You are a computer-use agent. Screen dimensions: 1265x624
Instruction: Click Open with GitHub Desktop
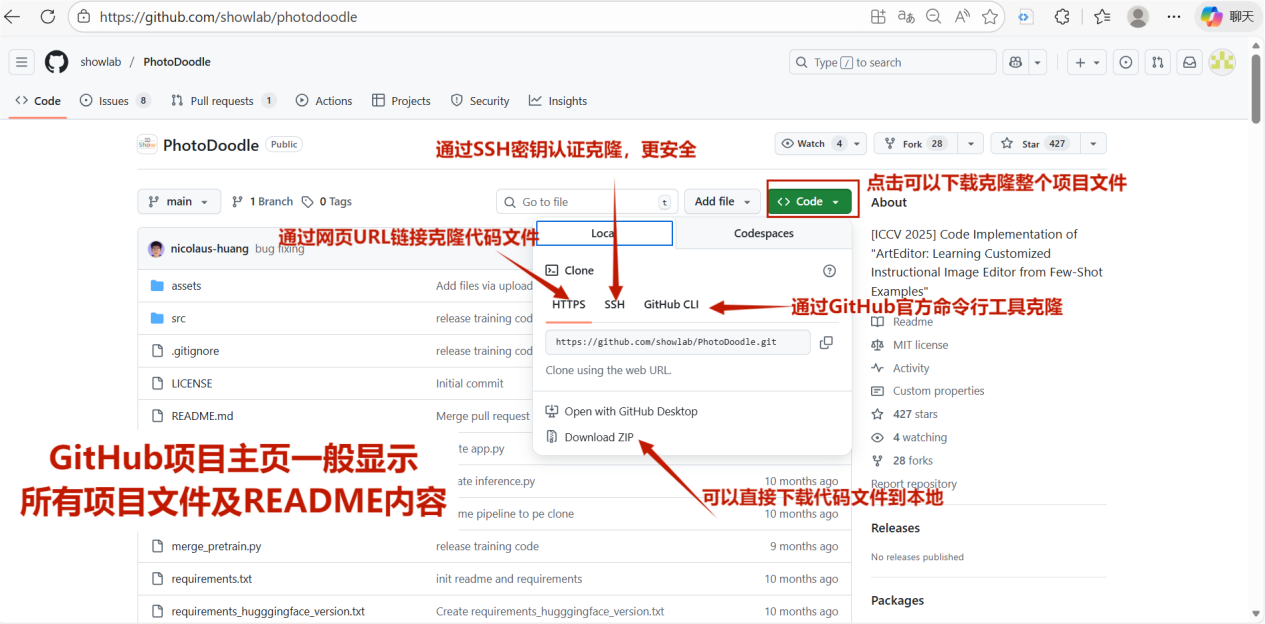pyautogui.click(x=630, y=411)
